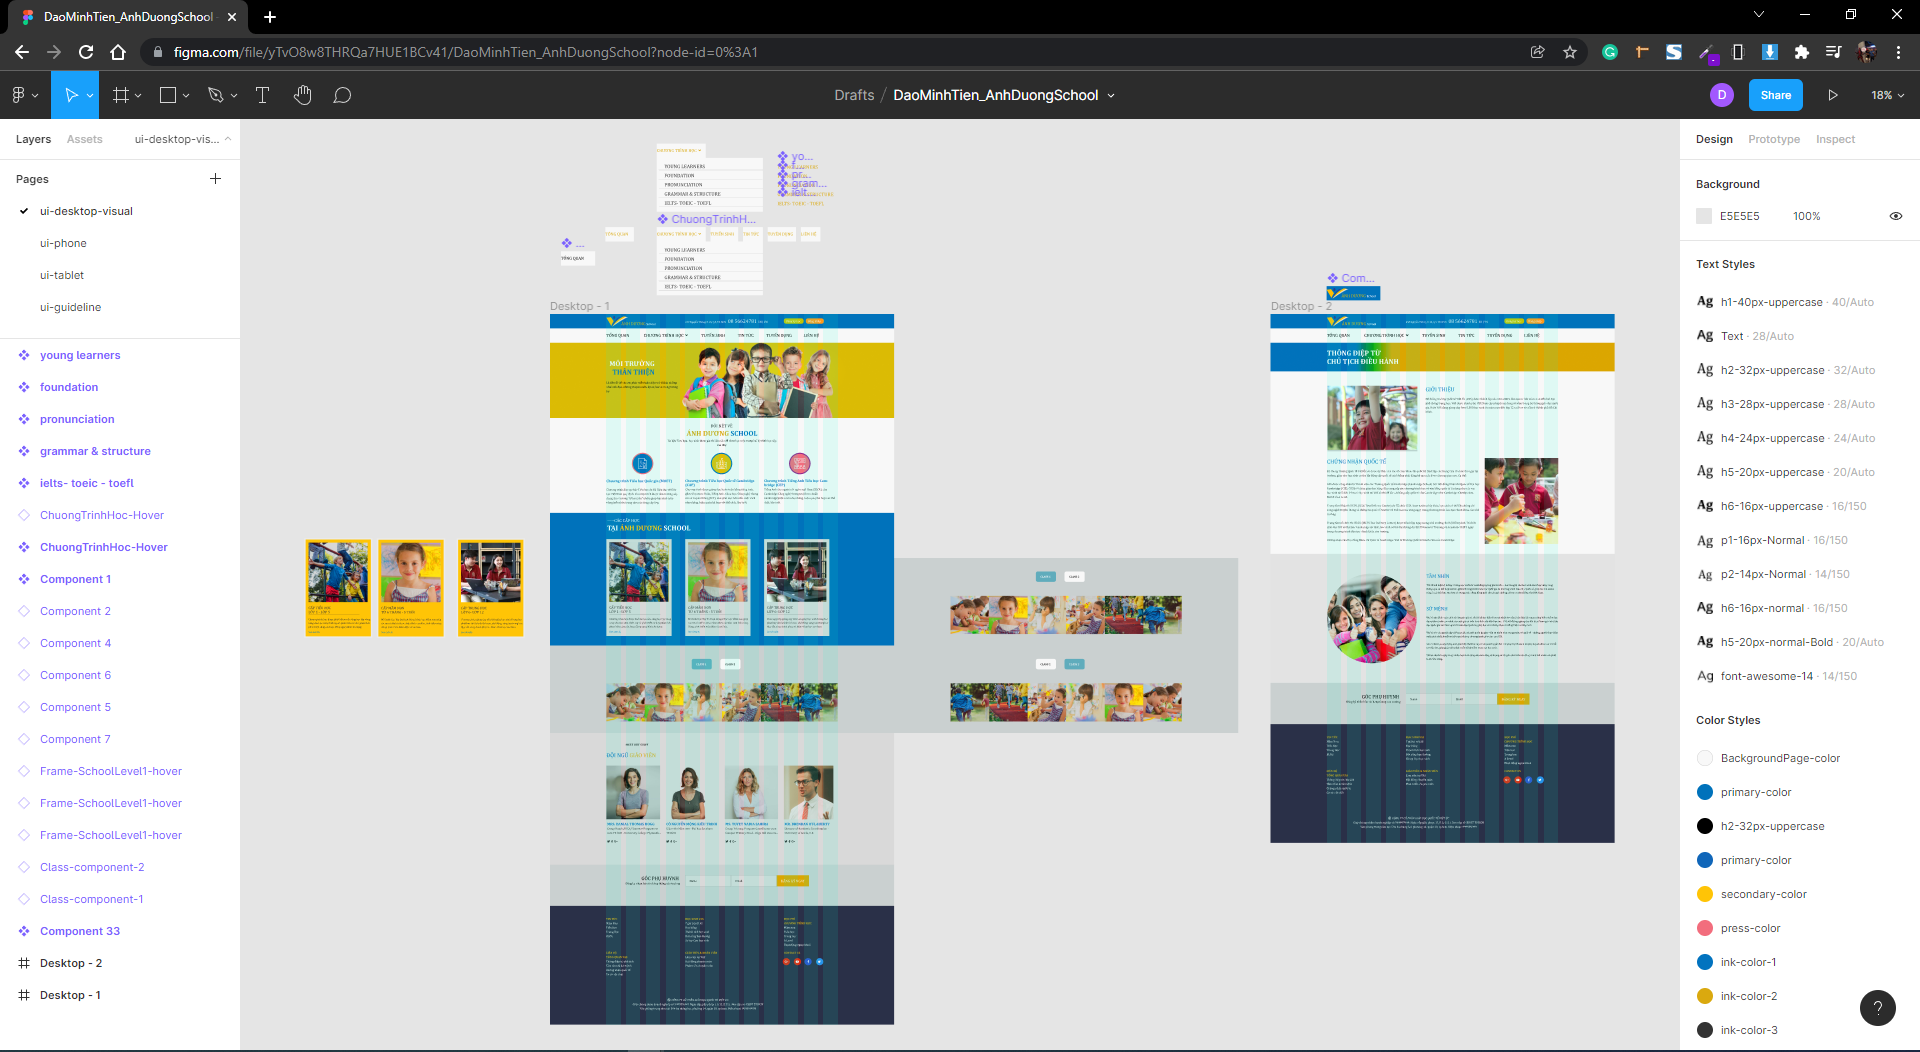Image resolution: width=1920 pixels, height=1052 pixels.
Task: Open the help button at bottom right
Action: coord(1877,1008)
